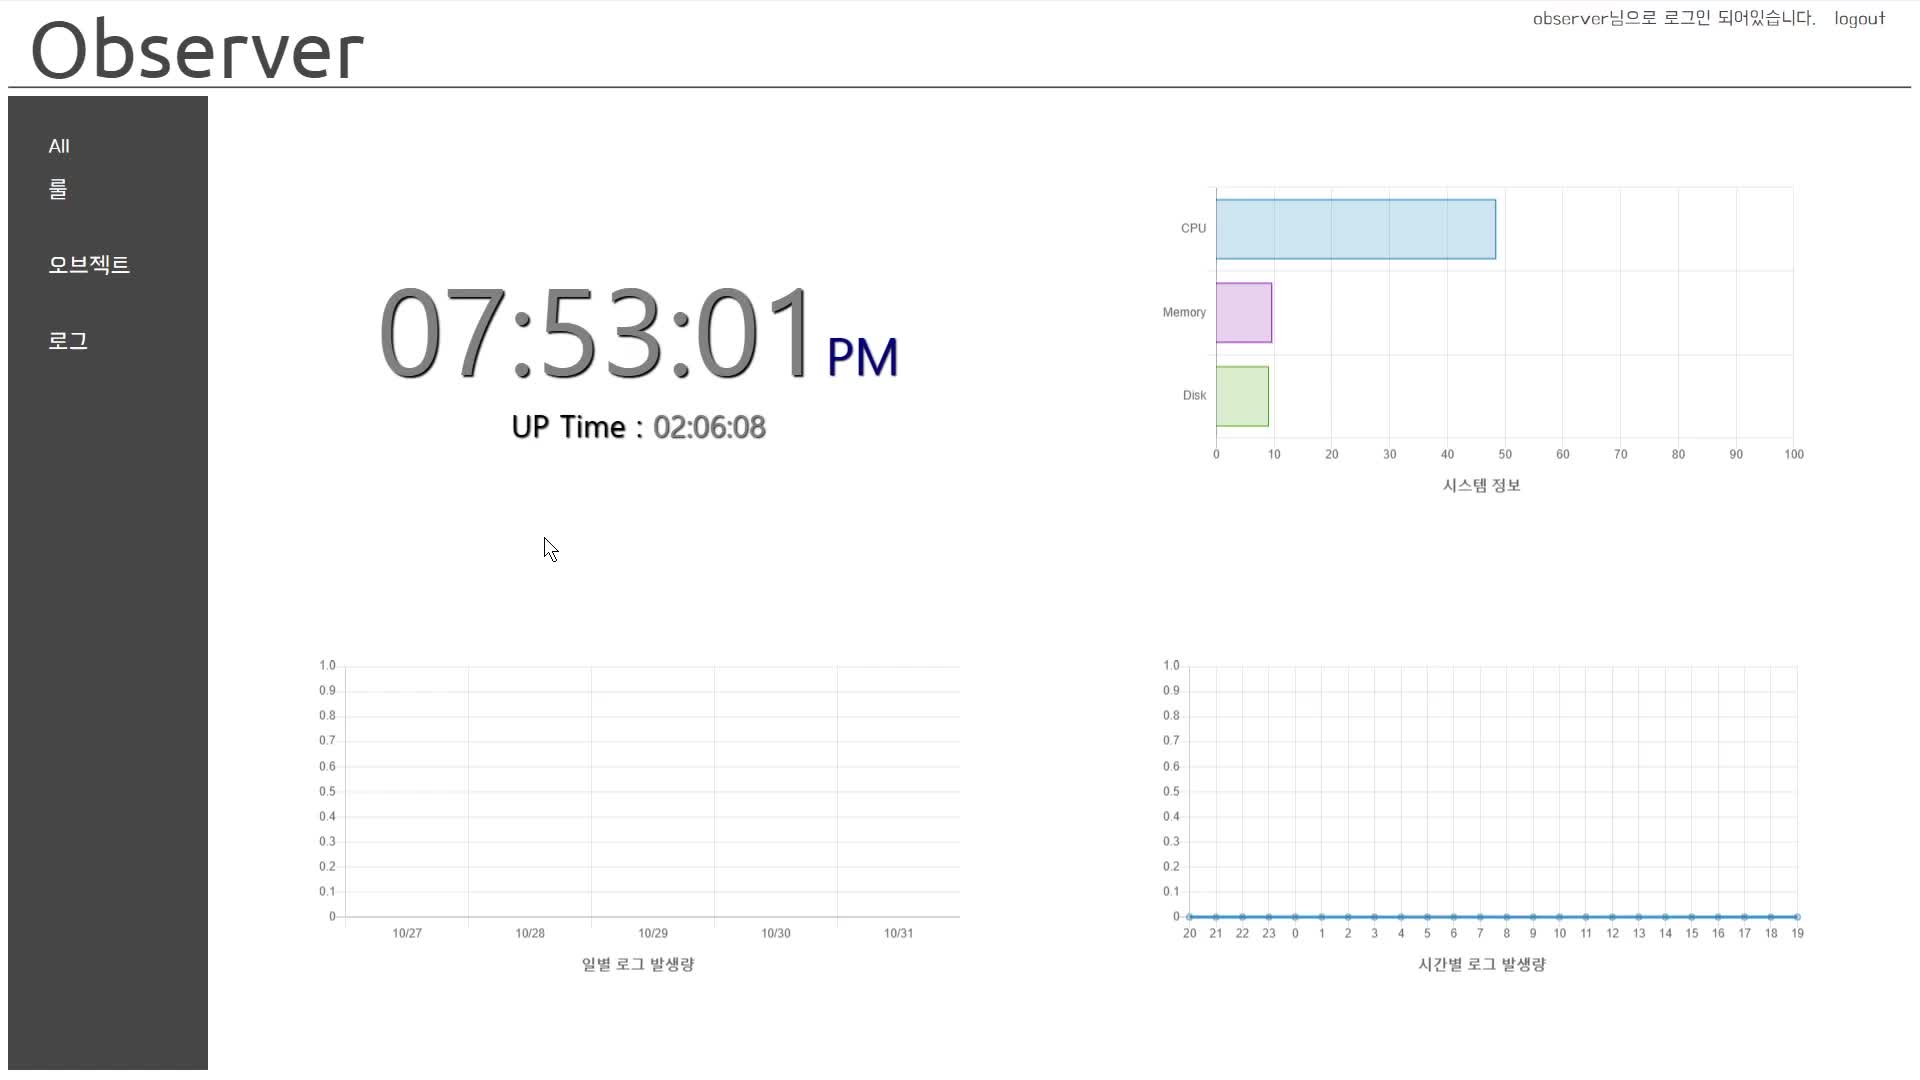Select the CPU usage bar
The image size is (1920, 1080).
click(x=1356, y=229)
